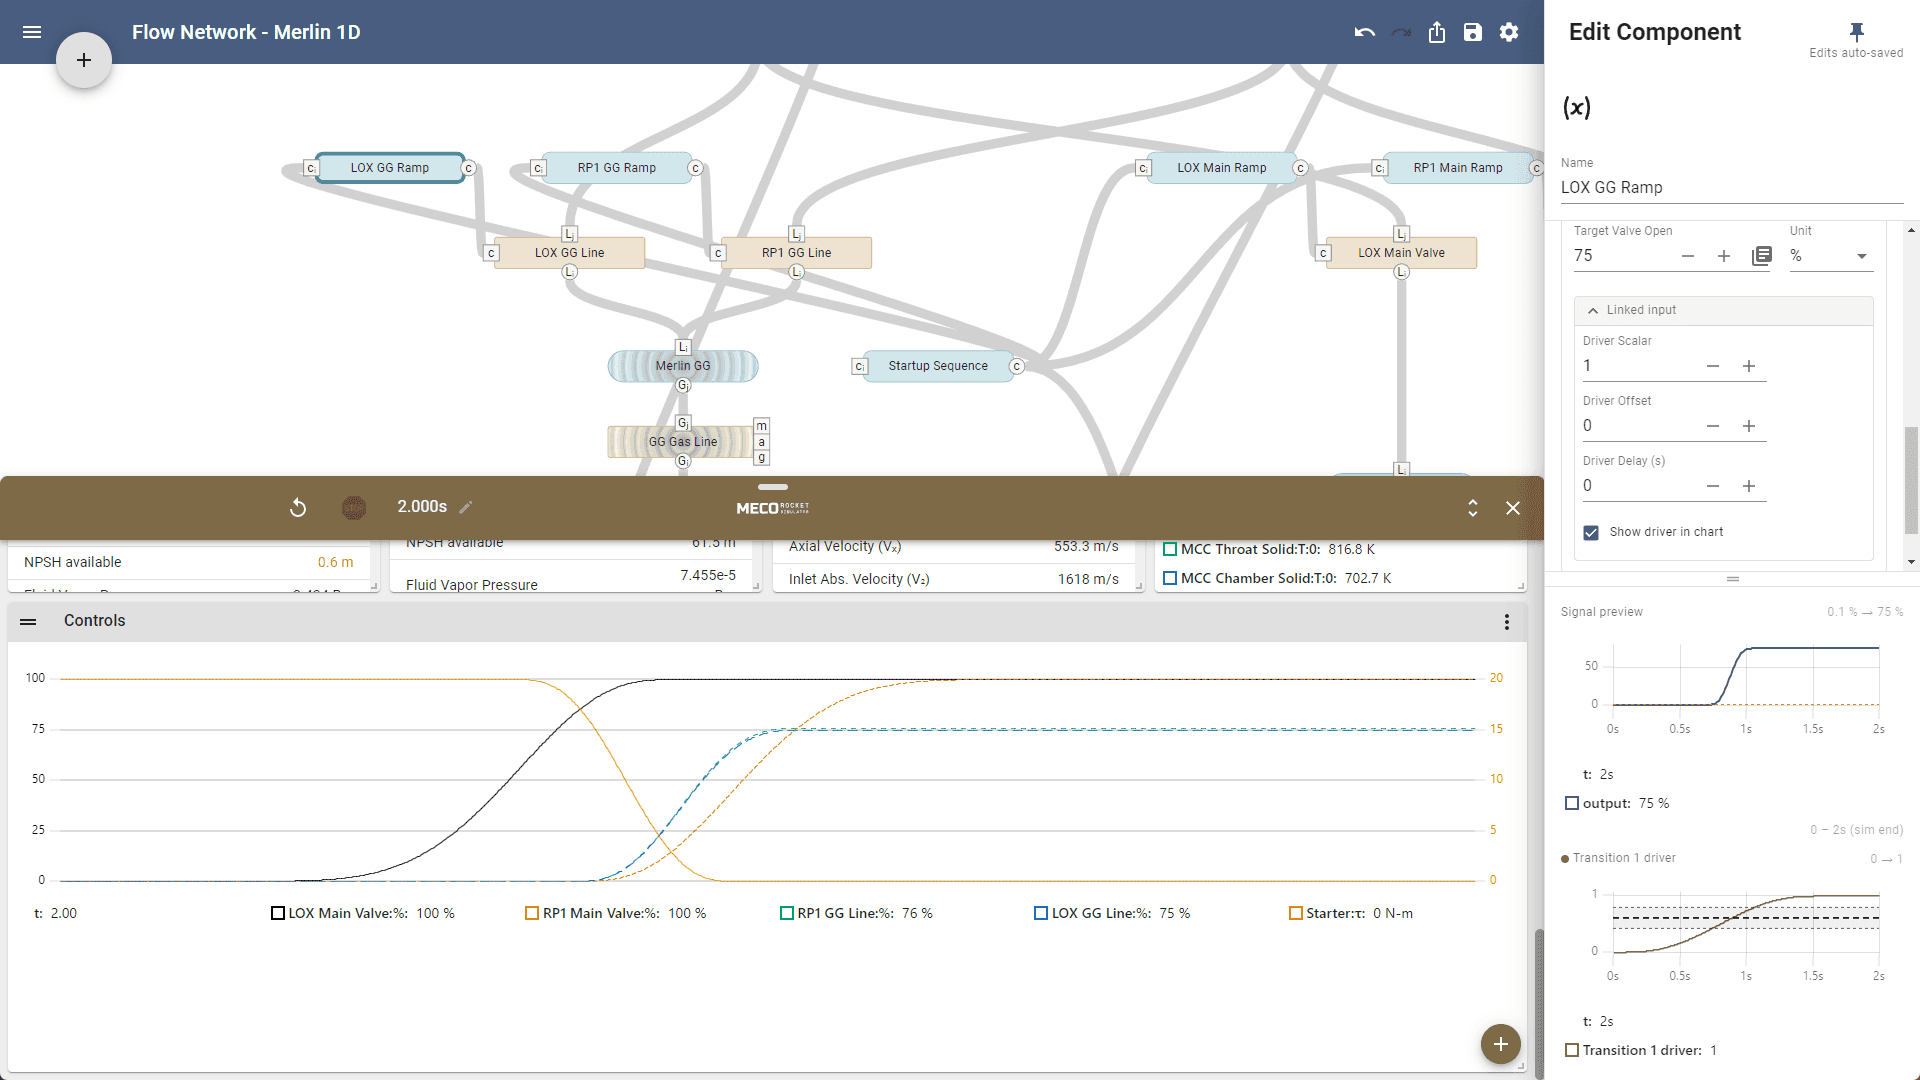
Task: Save the Merlin 1D project
Action: 1473,32
